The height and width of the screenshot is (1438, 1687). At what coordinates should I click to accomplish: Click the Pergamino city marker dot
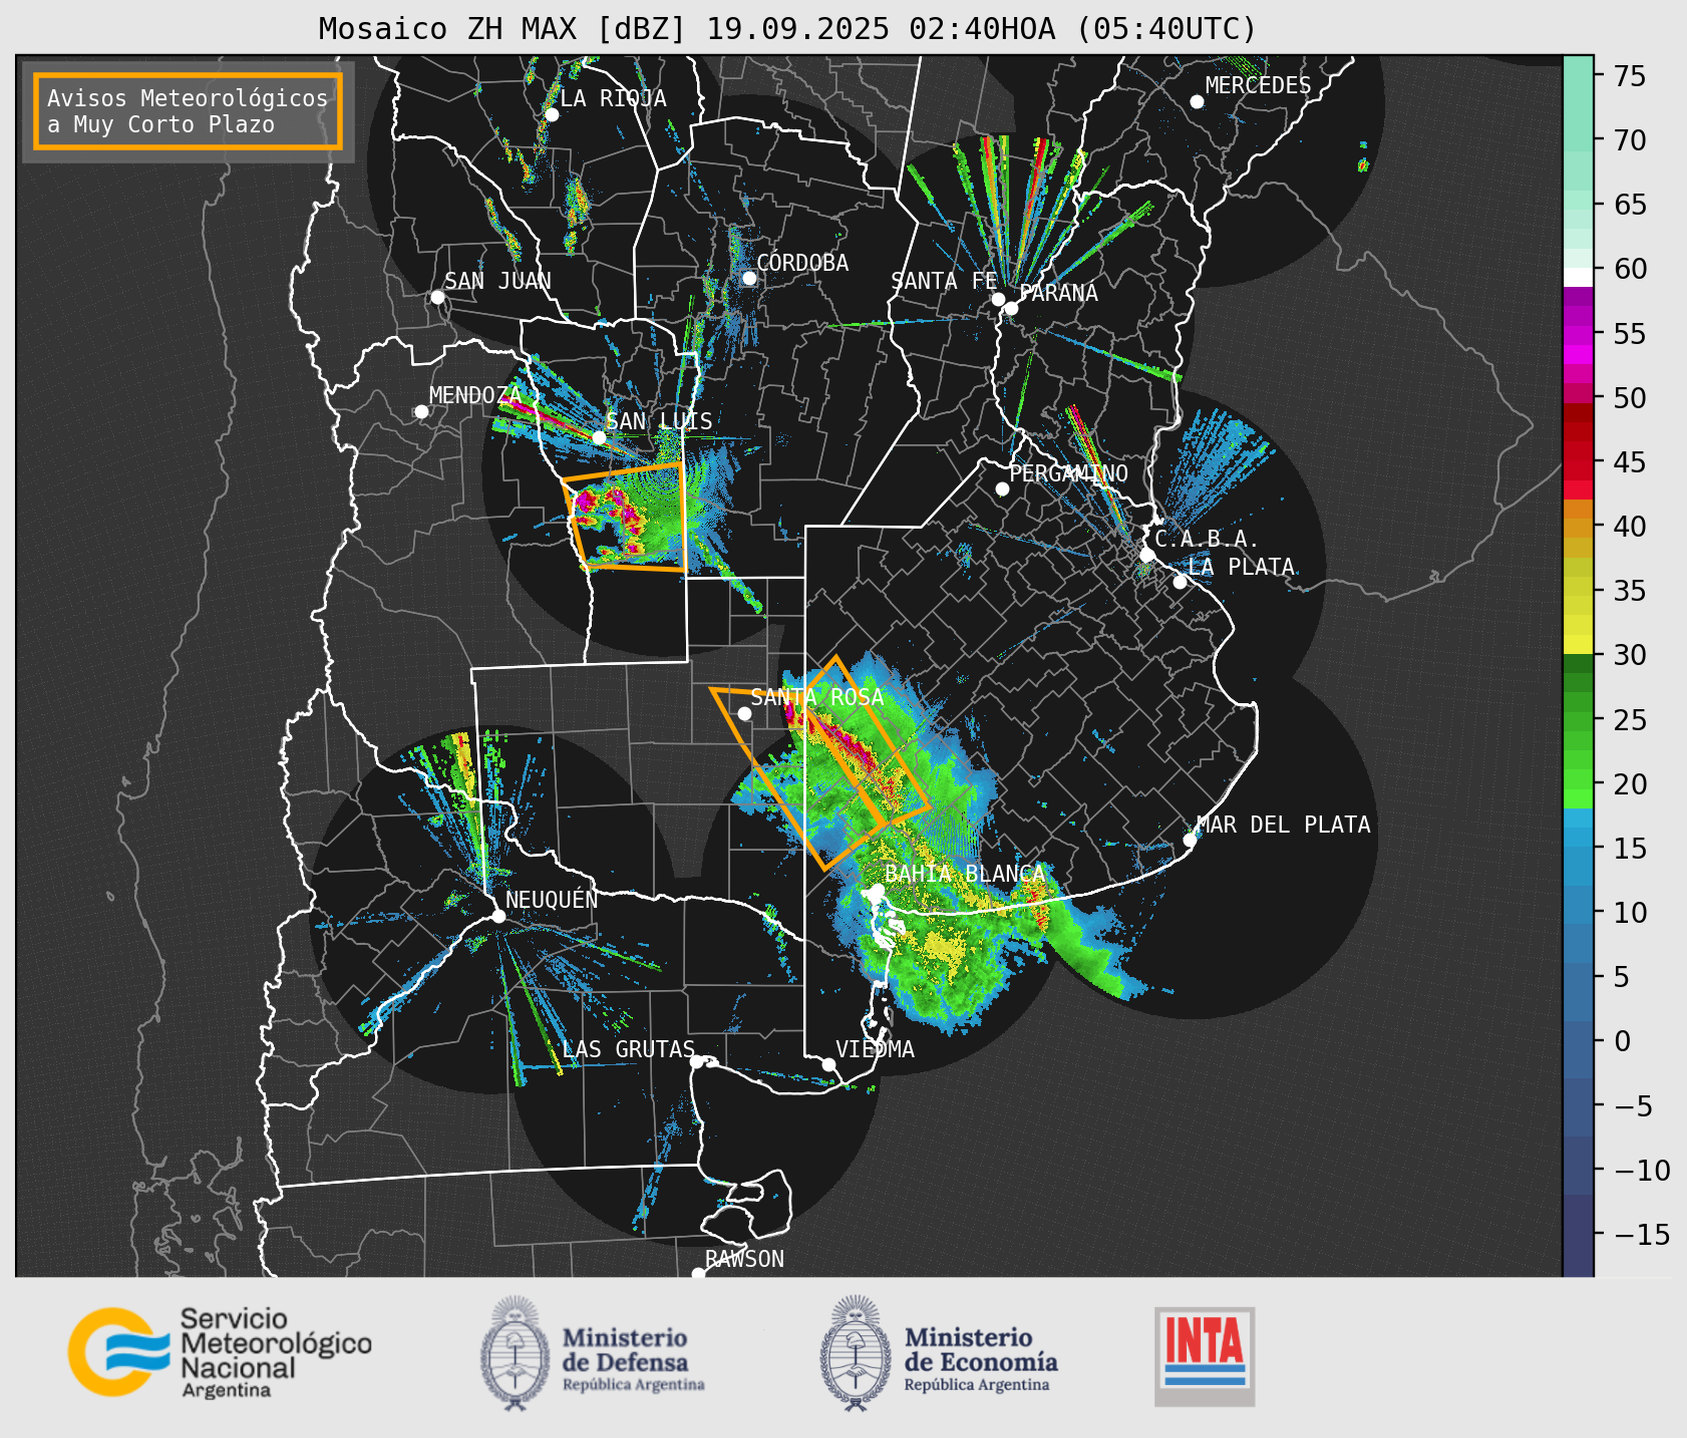tap(1002, 489)
